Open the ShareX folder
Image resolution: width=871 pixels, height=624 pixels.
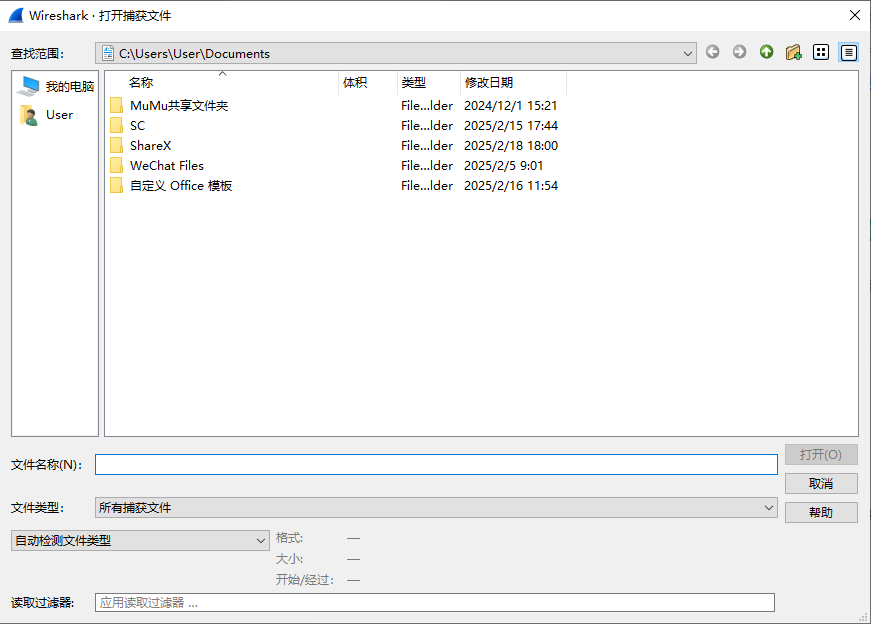(x=149, y=145)
